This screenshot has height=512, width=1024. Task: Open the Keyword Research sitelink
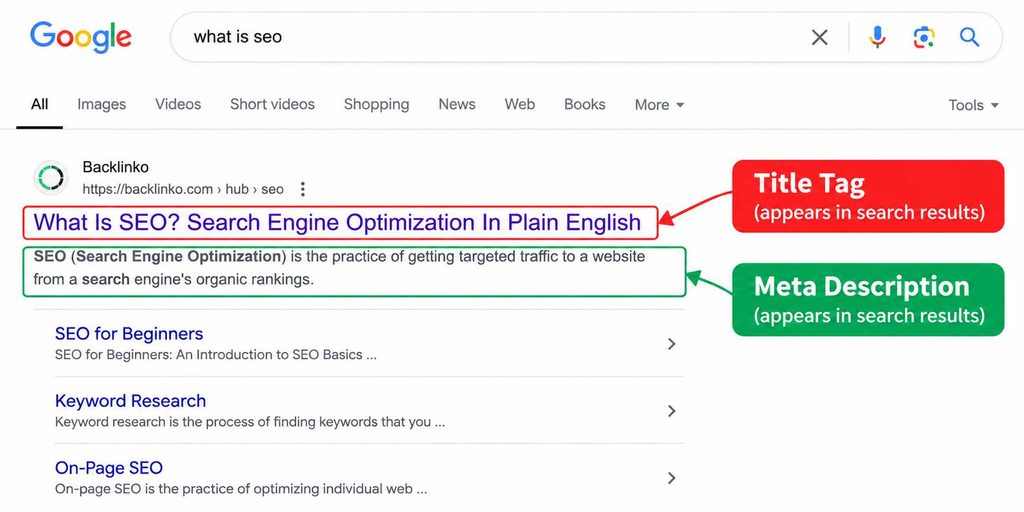tap(130, 401)
